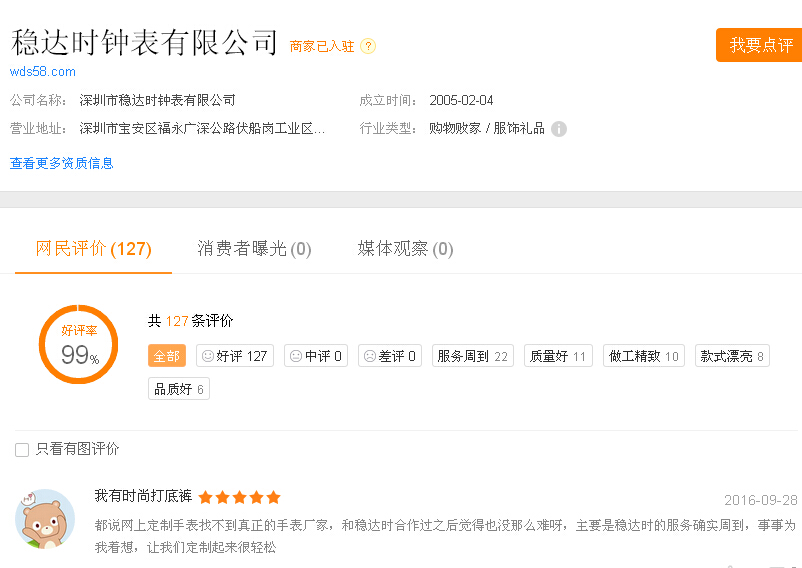
Task: Click the 99% 好评率 progress ring
Action: point(78,344)
